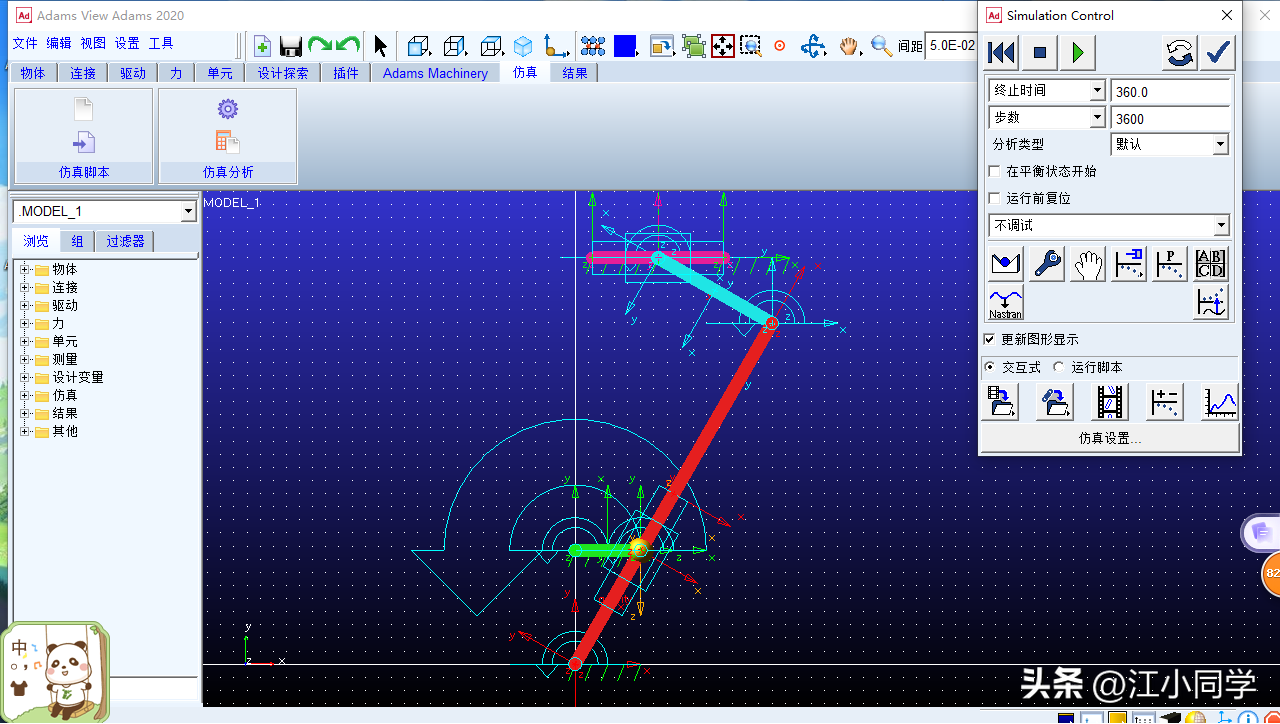1280x724 pixels.
Task: Select the arrow pointer tool
Action: coord(380,46)
